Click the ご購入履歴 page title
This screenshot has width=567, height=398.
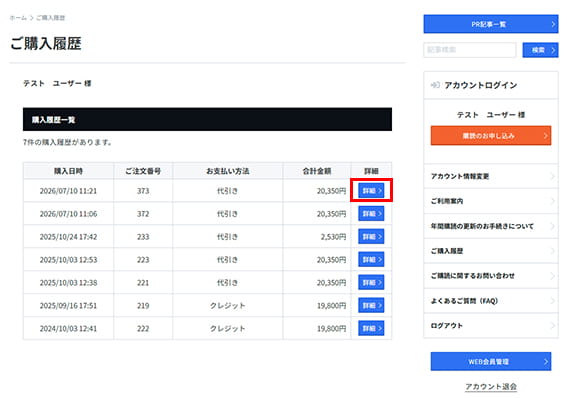[46, 43]
